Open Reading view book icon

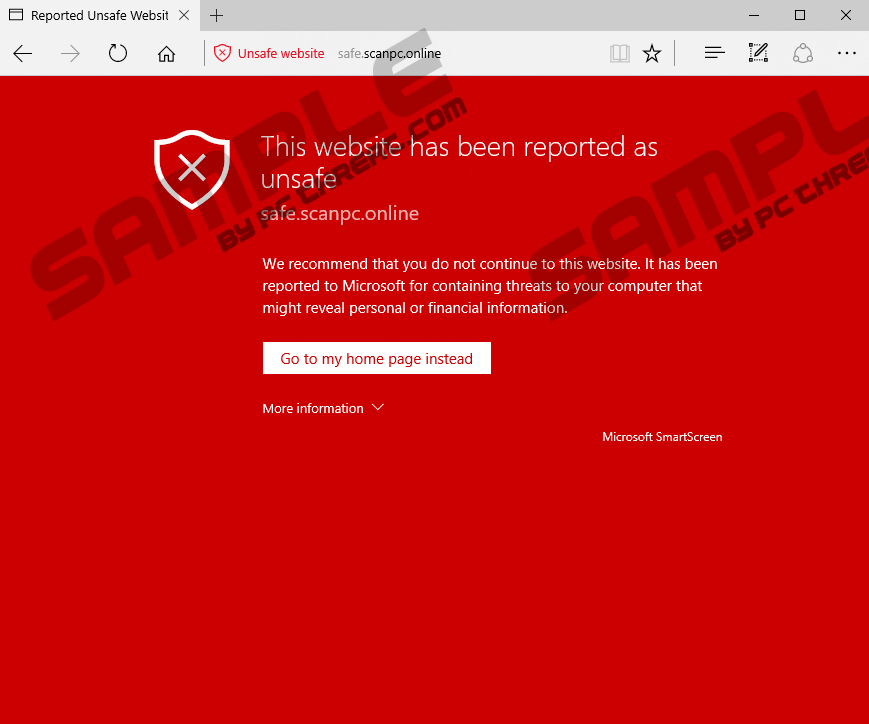(x=620, y=54)
